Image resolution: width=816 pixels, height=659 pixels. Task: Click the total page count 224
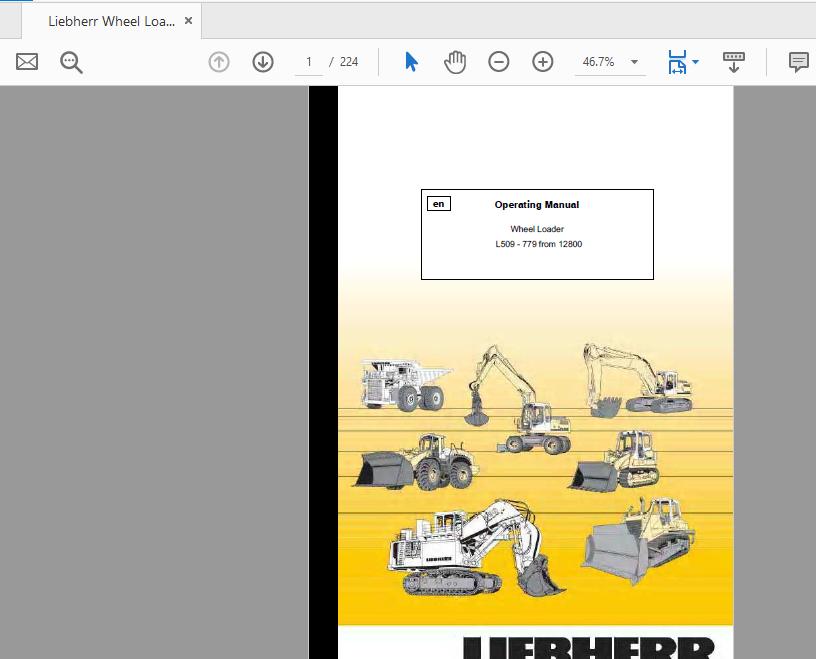pos(349,62)
